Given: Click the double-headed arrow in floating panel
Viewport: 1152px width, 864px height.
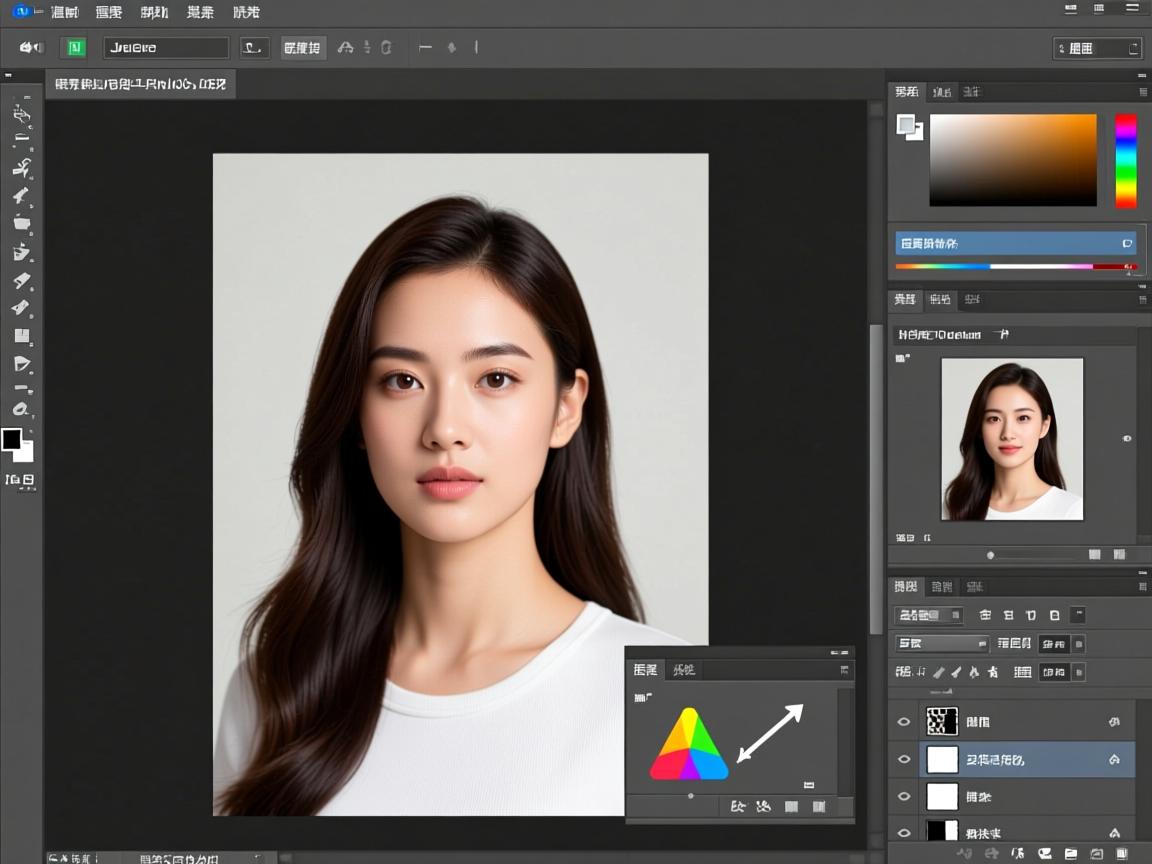Looking at the screenshot, I should (770, 733).
